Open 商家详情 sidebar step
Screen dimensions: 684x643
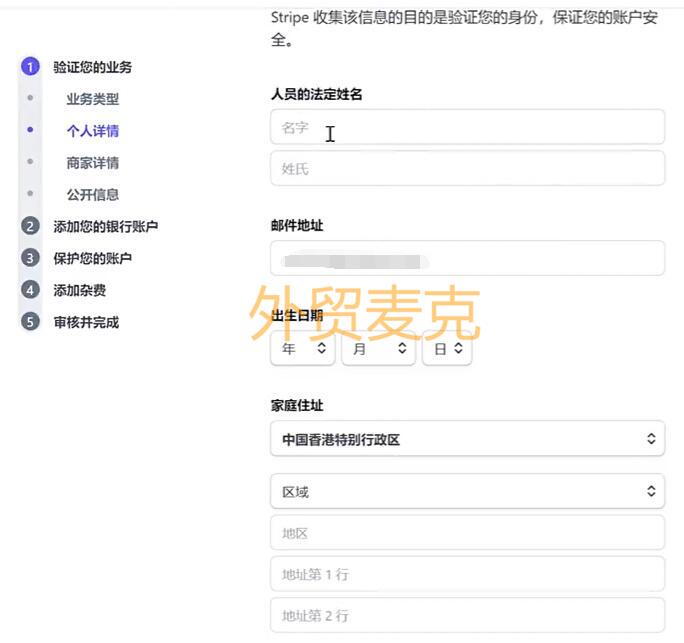tap(93, 163)
